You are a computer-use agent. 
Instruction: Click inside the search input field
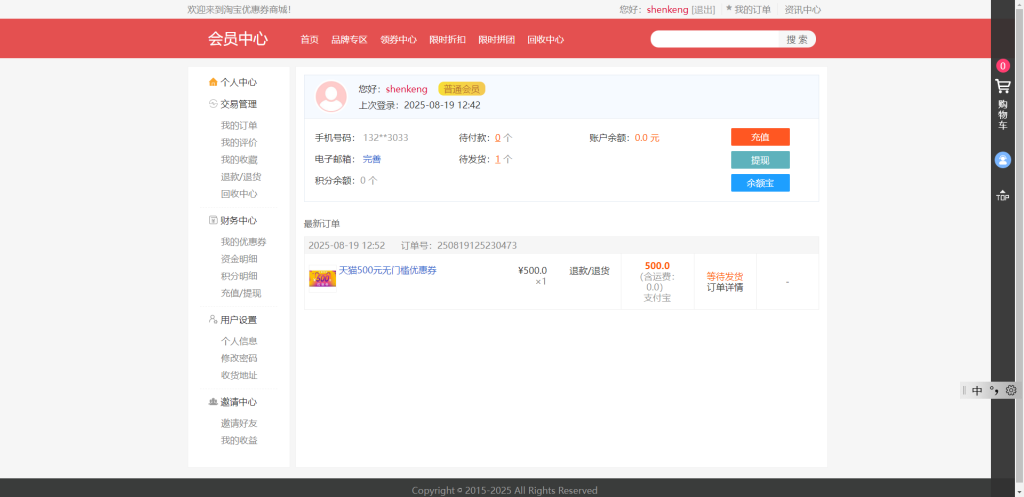pos(715,39)
